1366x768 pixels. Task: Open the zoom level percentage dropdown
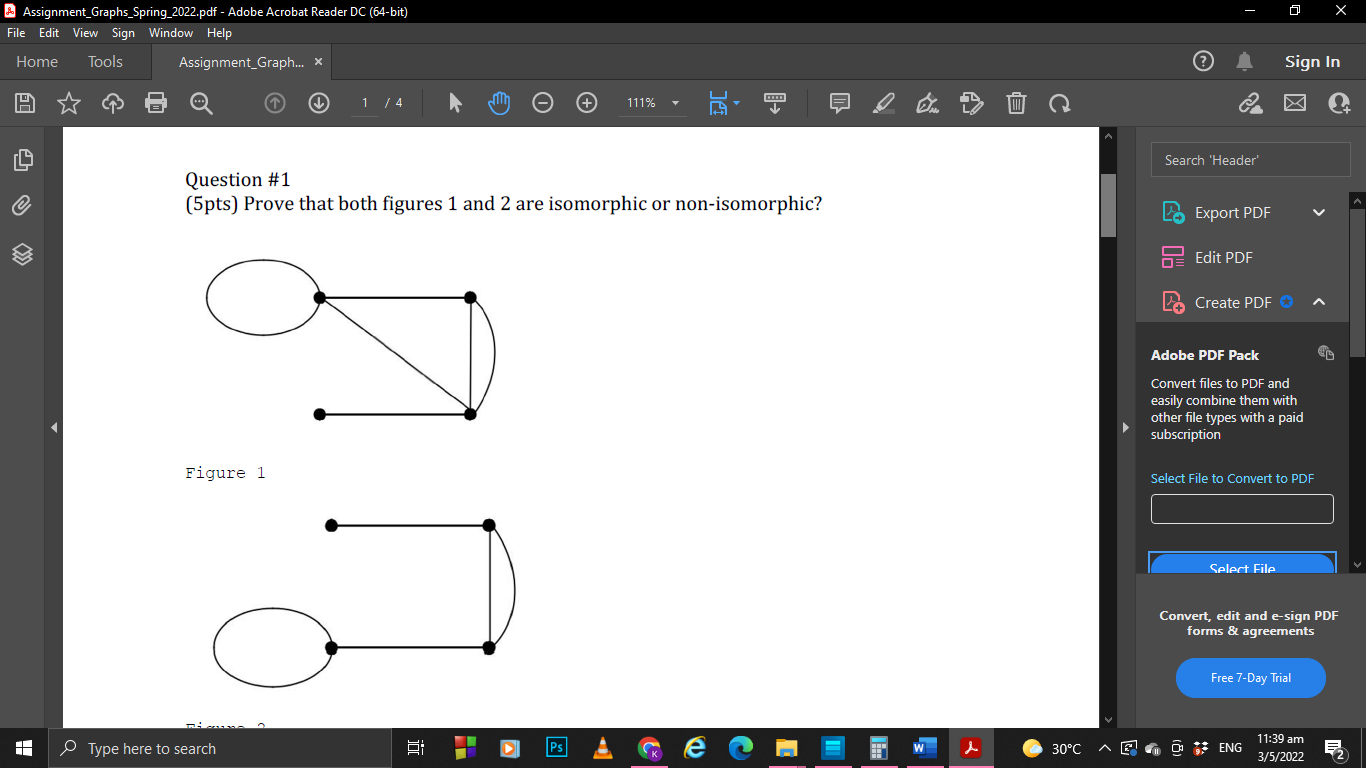tap(675, 103)
